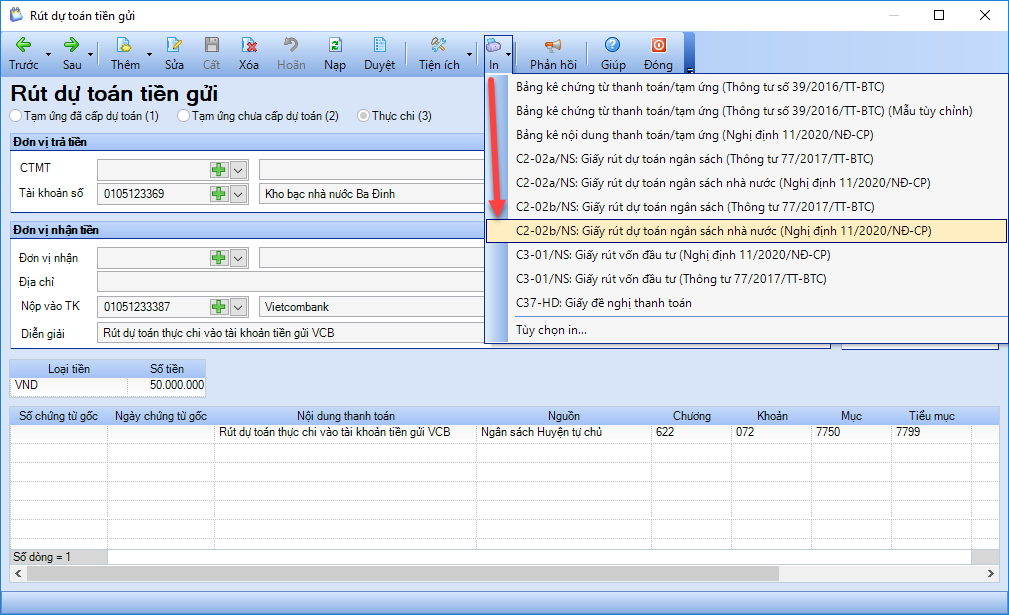Send feedback via Phản hồi
The height and width of the screenshot is (615, 1009).
[553, 54]
